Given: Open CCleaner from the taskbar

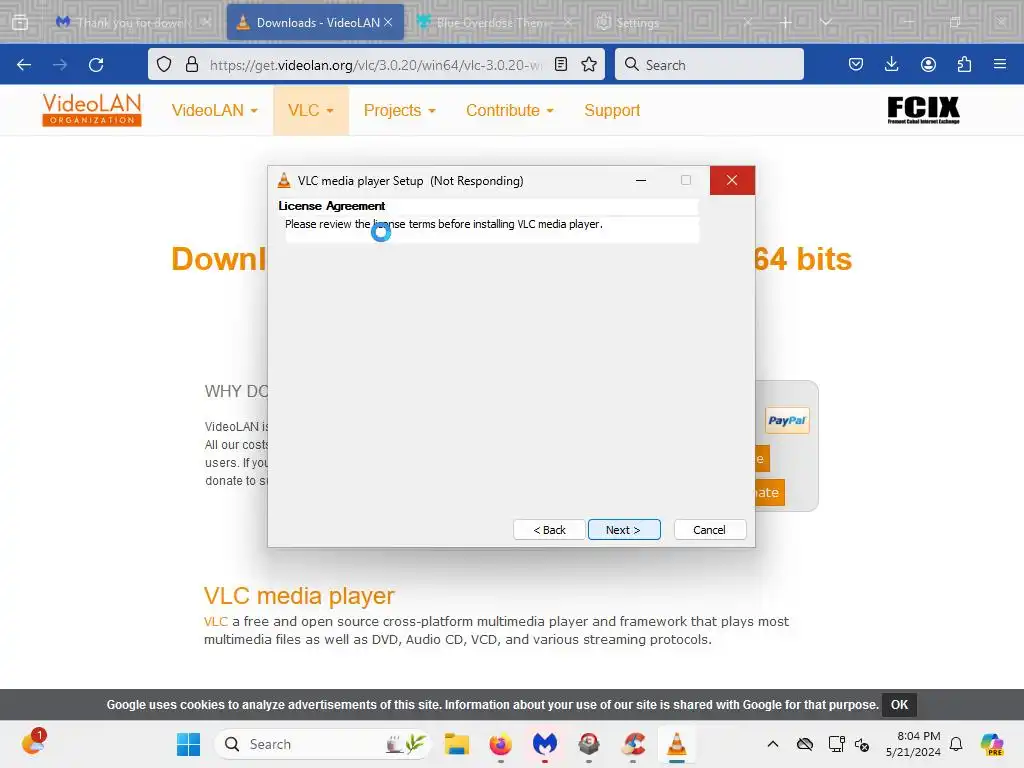Looking at the screenshot, I should point(633,744).
